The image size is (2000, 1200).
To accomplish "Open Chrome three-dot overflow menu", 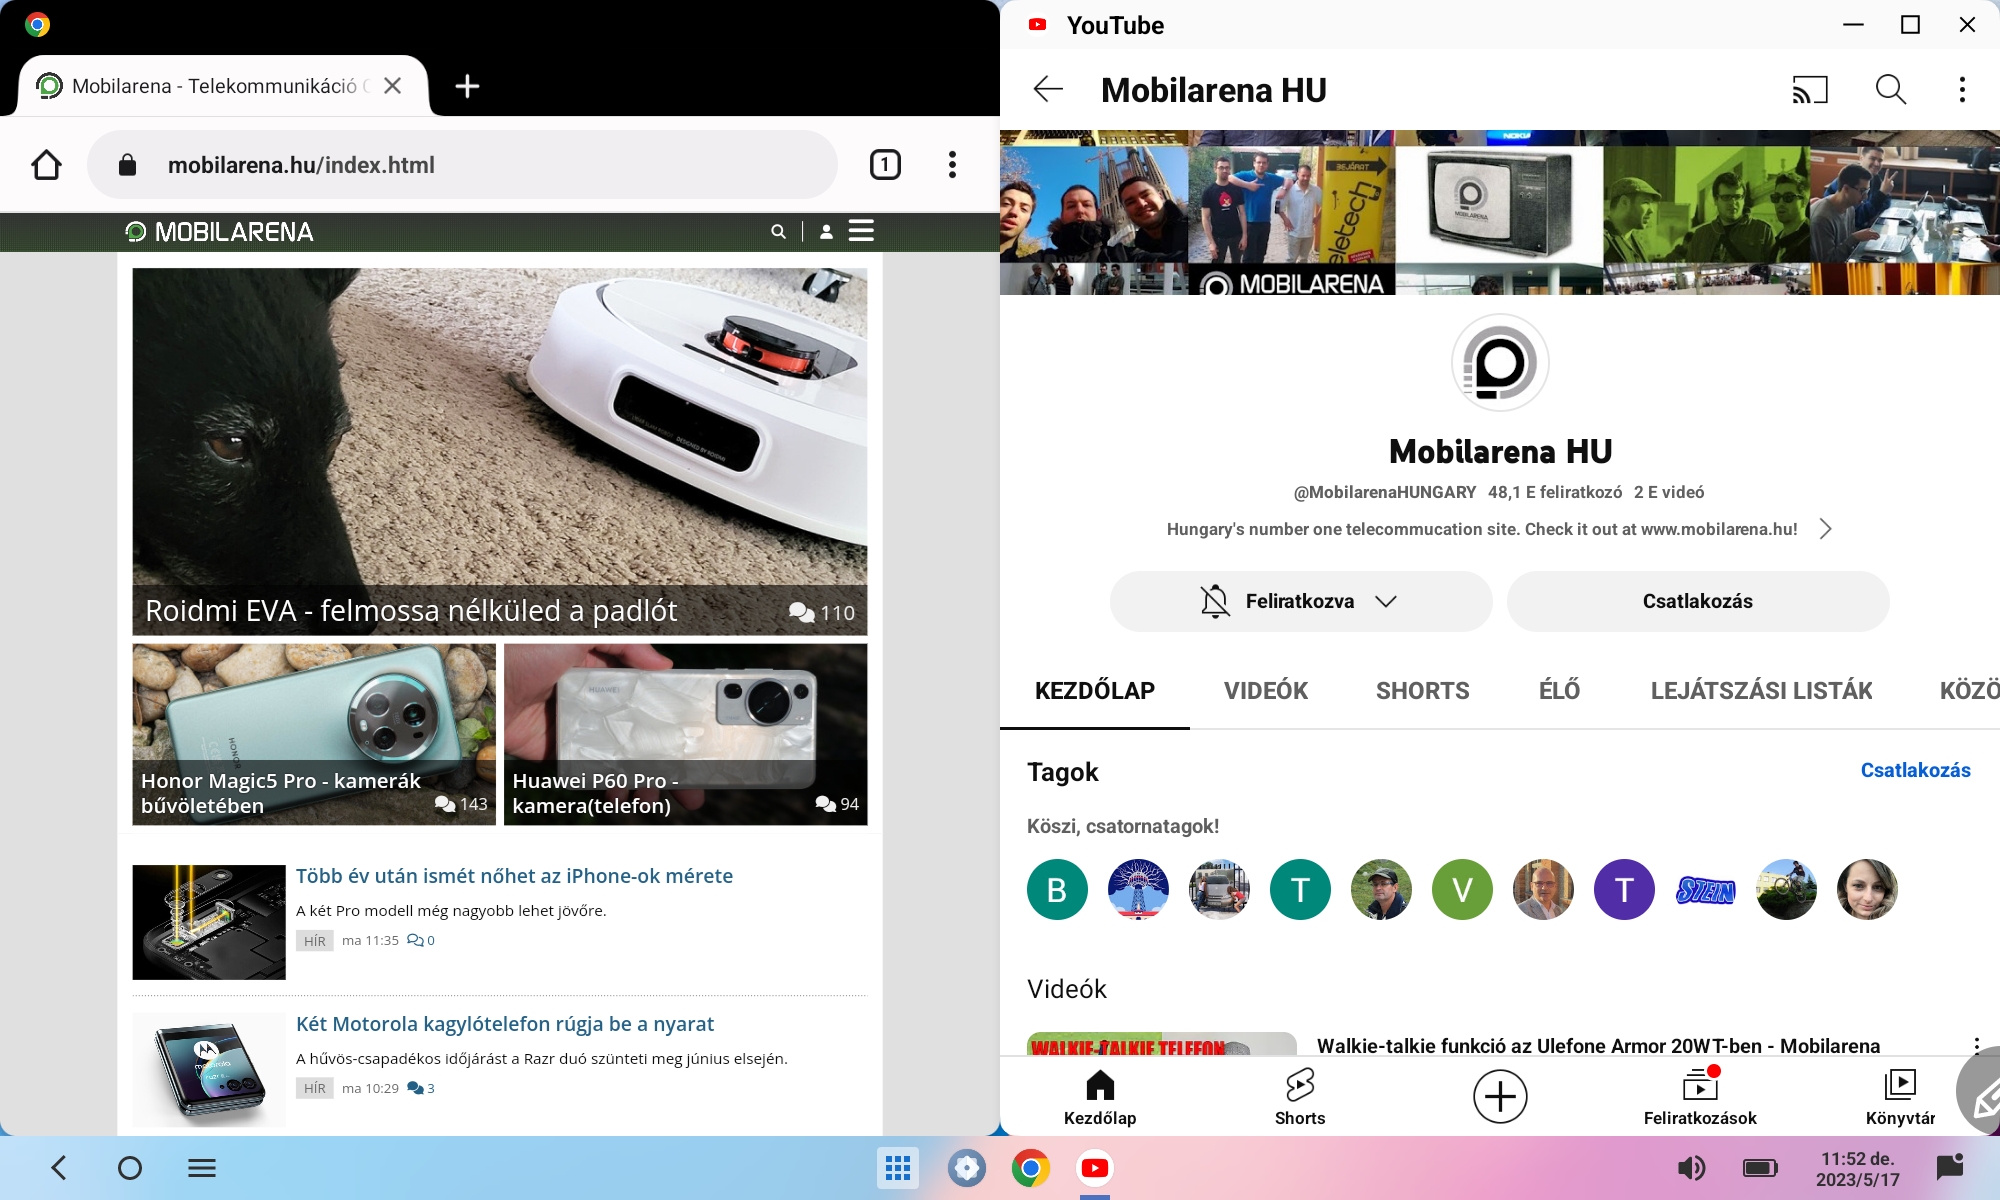I will (x=952, y=165).
